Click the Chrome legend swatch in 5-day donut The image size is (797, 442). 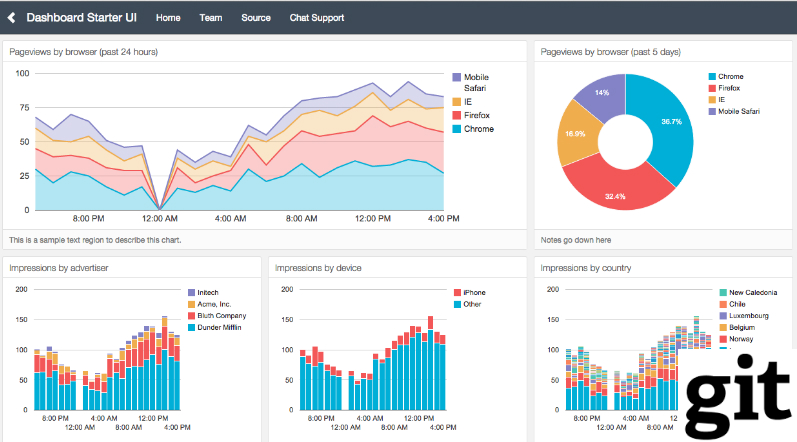click(x=713, y=77)
